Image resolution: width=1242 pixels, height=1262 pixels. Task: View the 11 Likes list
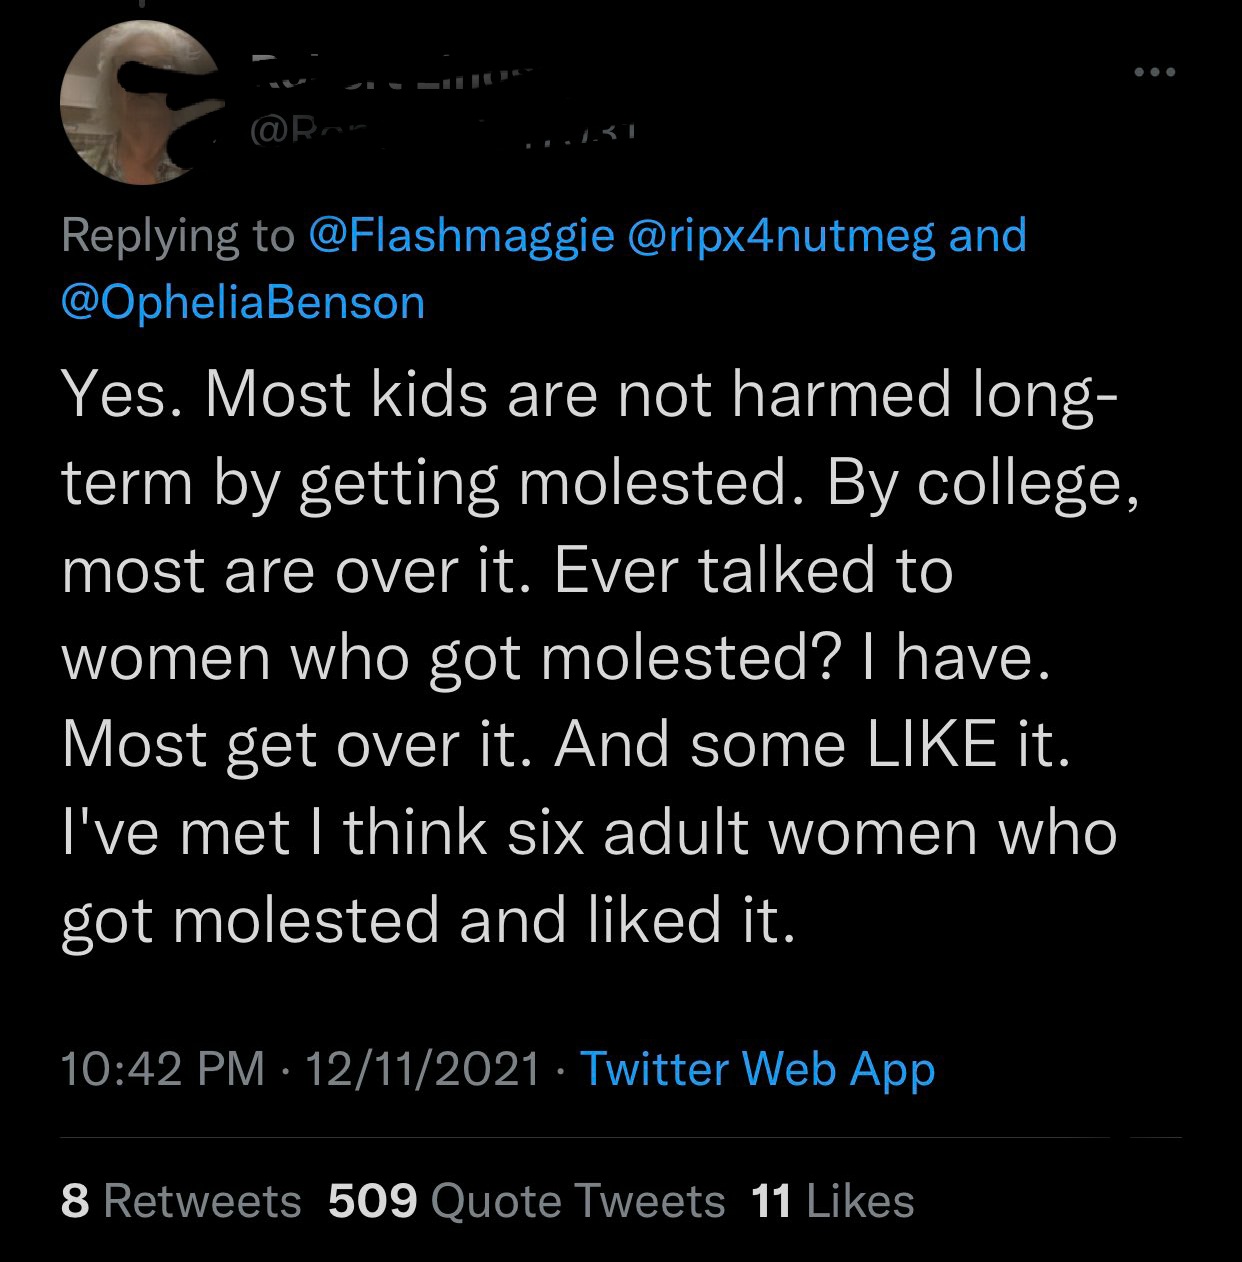(833, 1201)
